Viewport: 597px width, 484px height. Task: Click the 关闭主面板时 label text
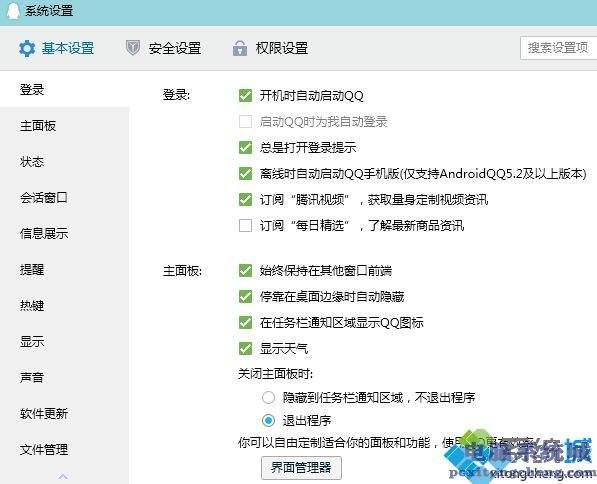tap(275, 374)
